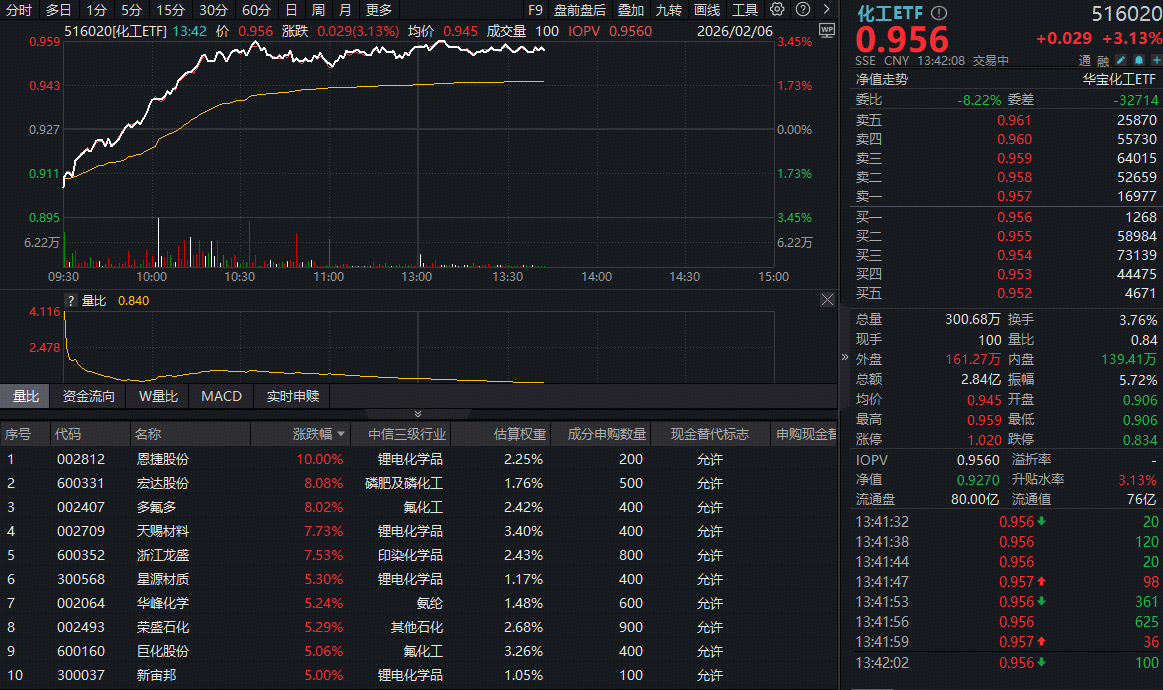Click the 通 badge next to SSE quote

coord(1085,61)
